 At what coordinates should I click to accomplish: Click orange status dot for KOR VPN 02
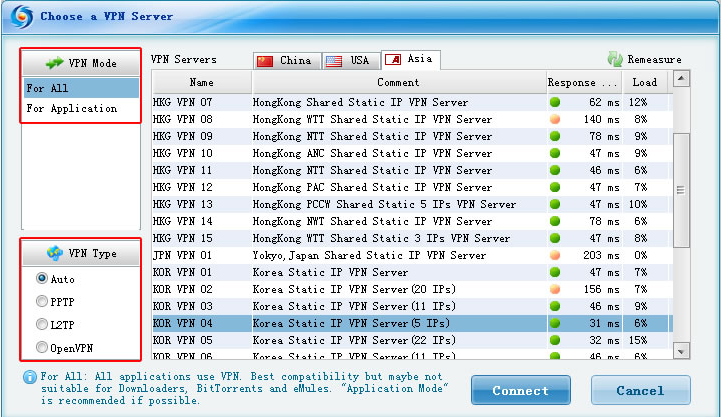click(555, 289)
